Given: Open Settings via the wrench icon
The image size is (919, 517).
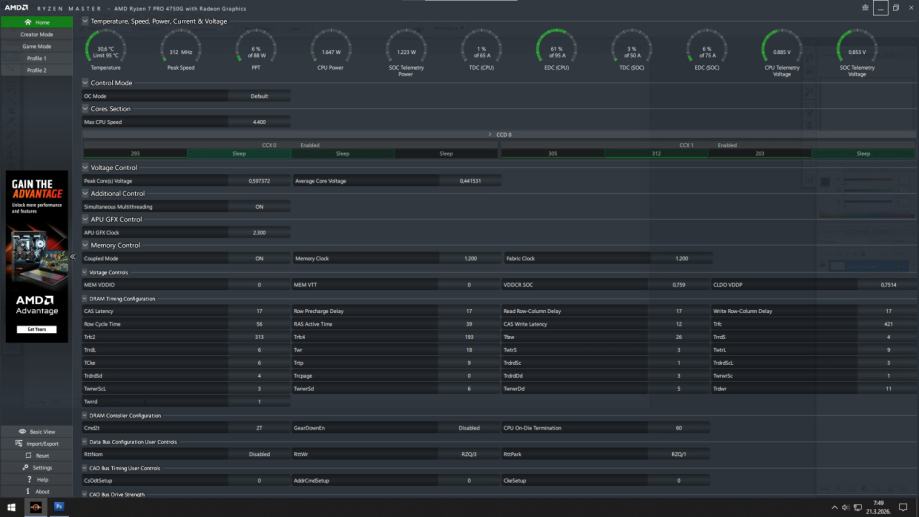Looking at the screenshot, I should pos(25,468).
